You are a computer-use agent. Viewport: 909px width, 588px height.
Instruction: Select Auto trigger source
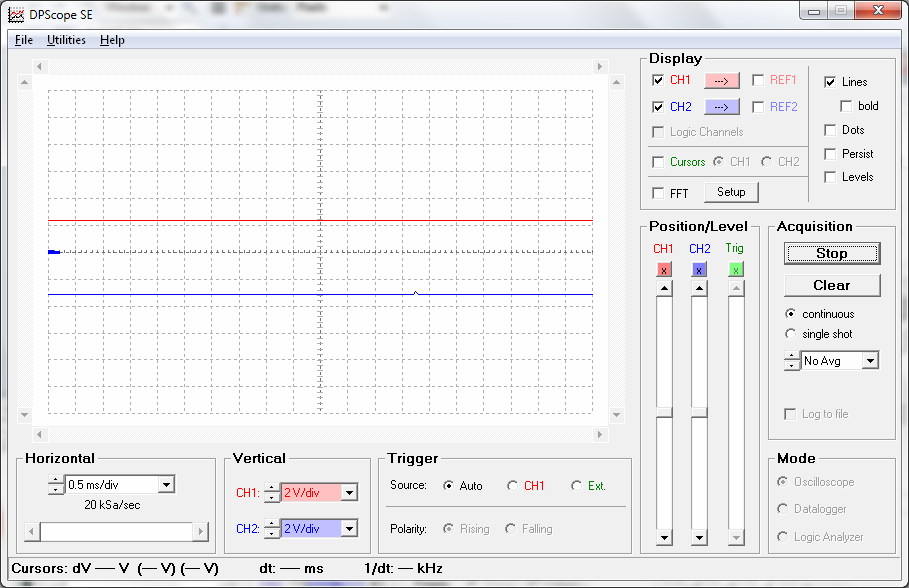click(x=448, y=486)
